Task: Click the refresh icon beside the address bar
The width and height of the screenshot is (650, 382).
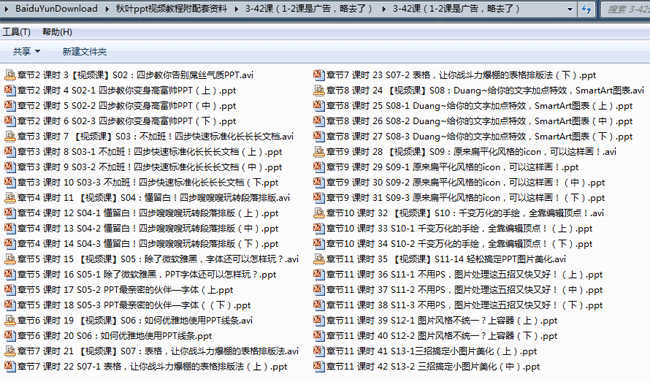Action: (x=586, y=9)
